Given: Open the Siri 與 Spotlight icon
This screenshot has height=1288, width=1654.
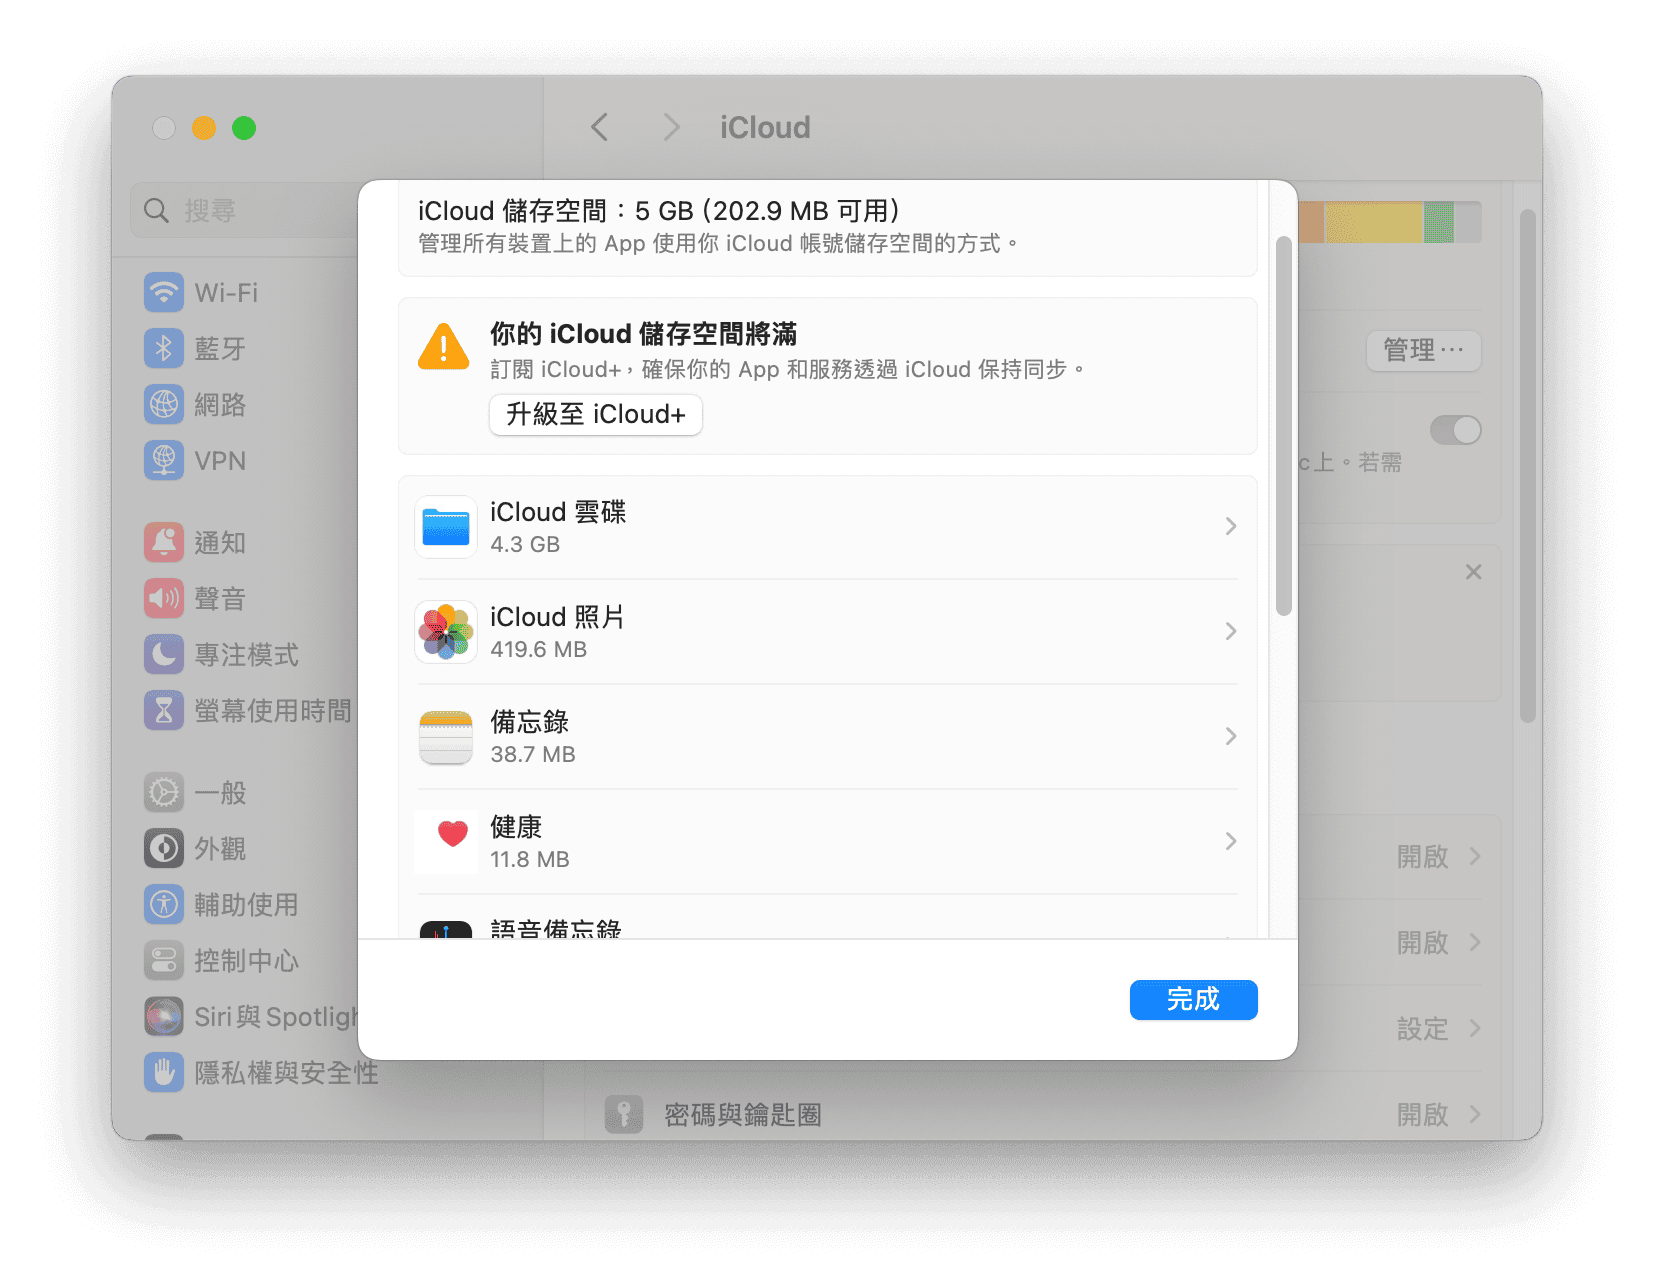Looking at the screenshot, I should pos(164,1016).
